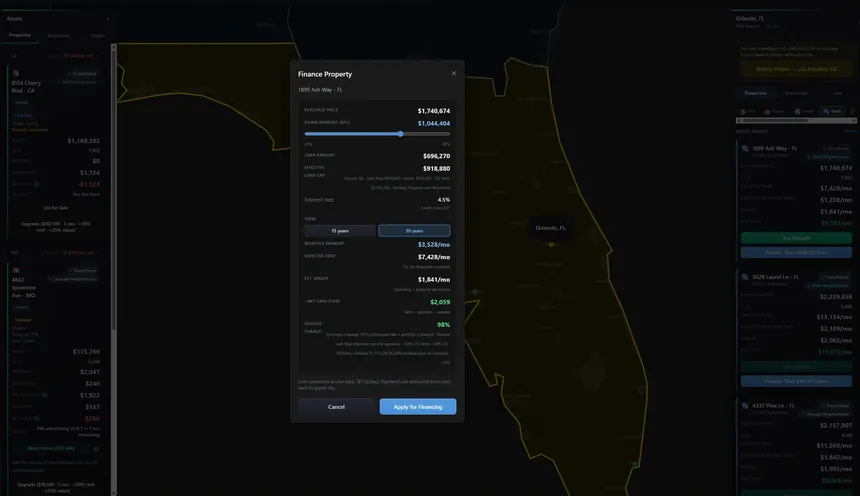This screenshot has width=860, height=496.
Task: Open the Businesses tab in Assets panel
Action: (x=59, y=36)
